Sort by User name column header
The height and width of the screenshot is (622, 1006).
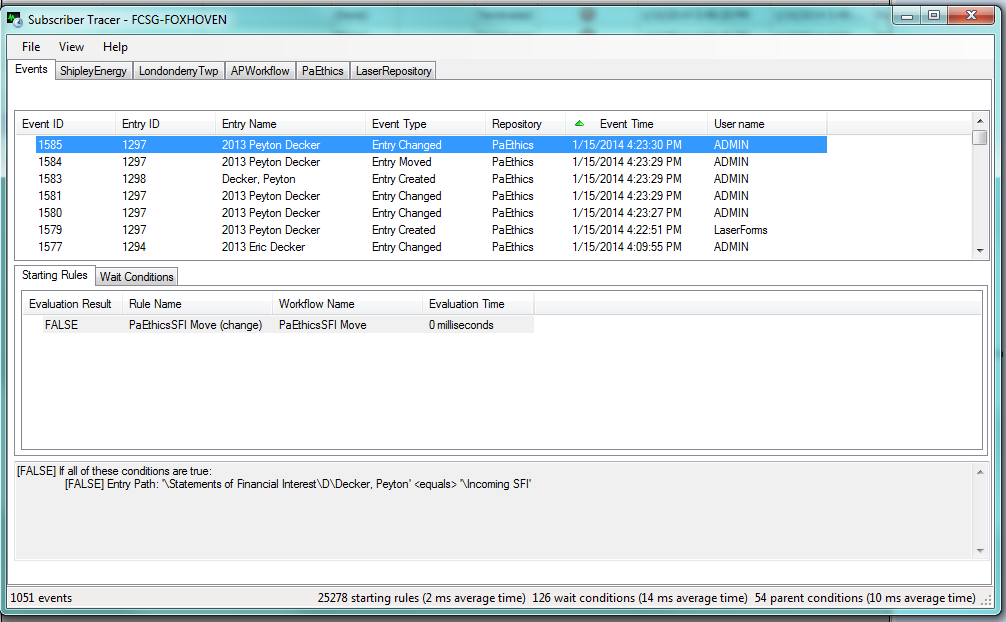click(x=767, y=124)
